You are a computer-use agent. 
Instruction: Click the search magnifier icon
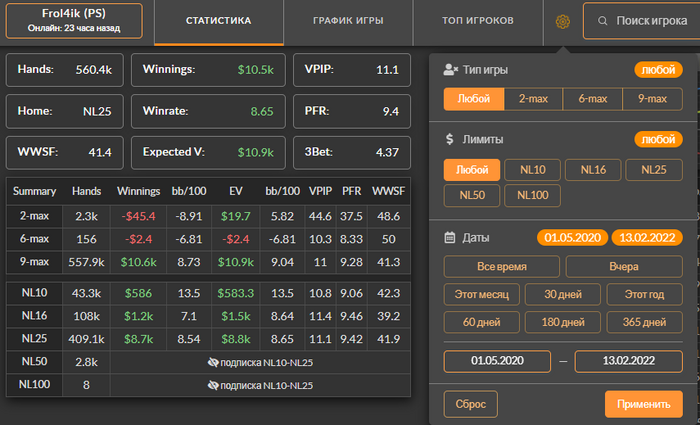[602, 21]
